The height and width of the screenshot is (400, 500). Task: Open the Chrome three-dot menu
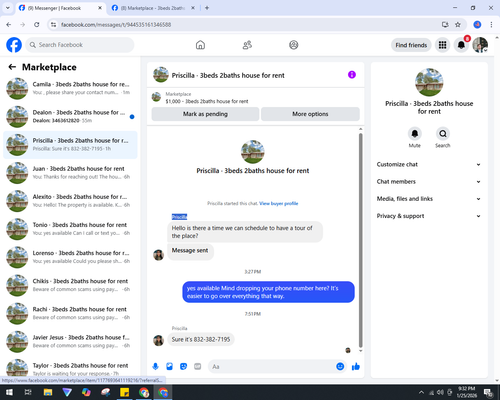(491, 24)
